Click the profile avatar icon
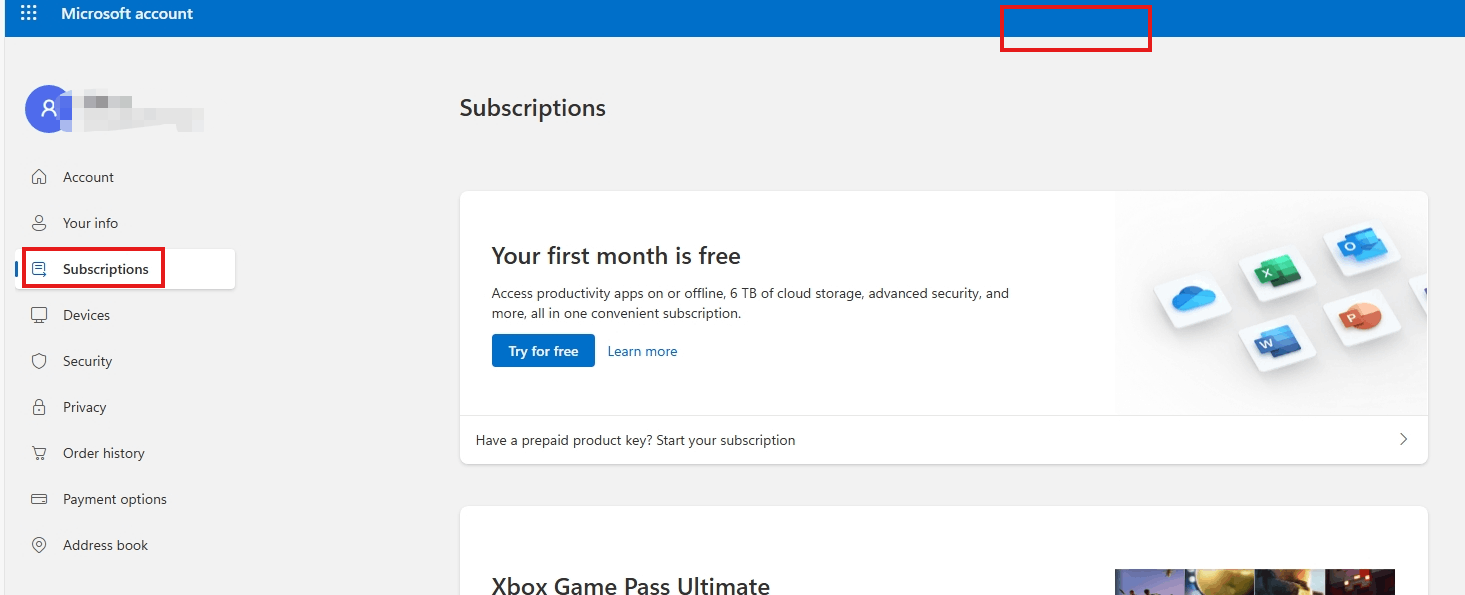The width and height of the screenshot is (1465, 595). coord(48,109)
